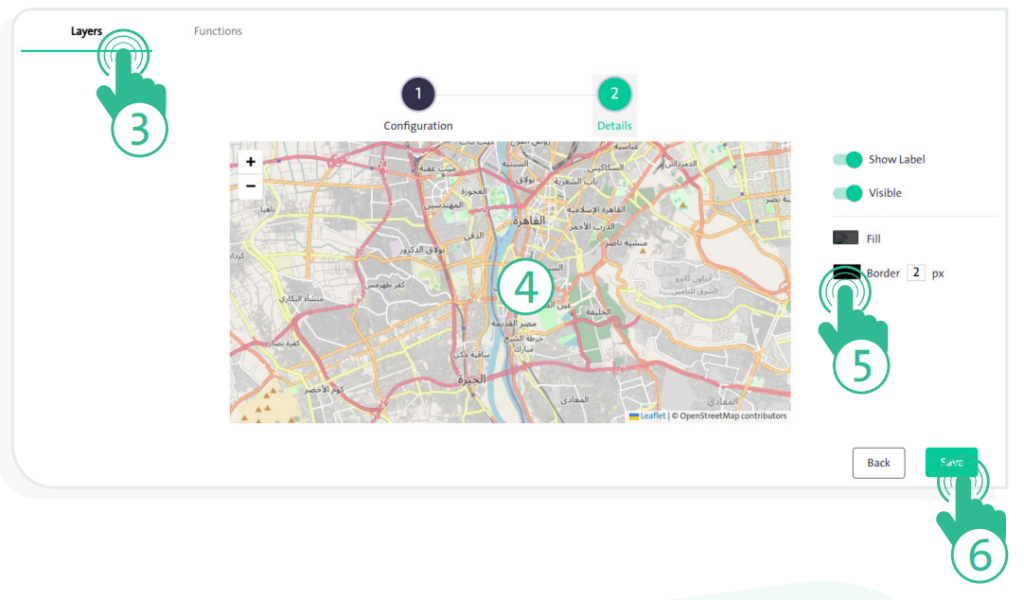This screenshot has width=1024, height=600.
Task: Click the numbered marker 4 on the map
Action: (526, 288)
